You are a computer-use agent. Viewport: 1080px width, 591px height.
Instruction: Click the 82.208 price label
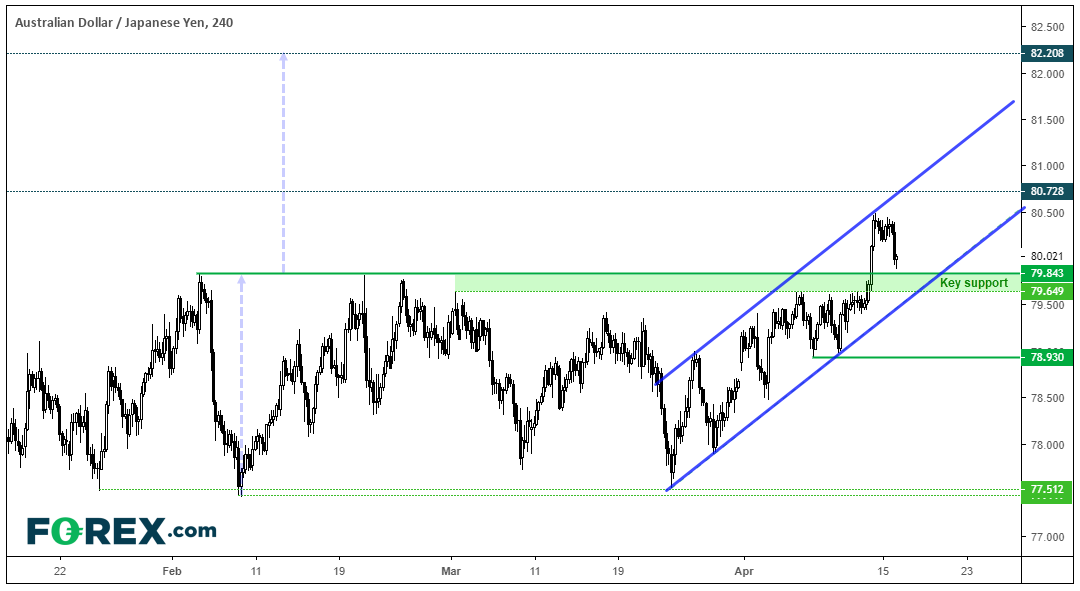(x=1046, y=53)
